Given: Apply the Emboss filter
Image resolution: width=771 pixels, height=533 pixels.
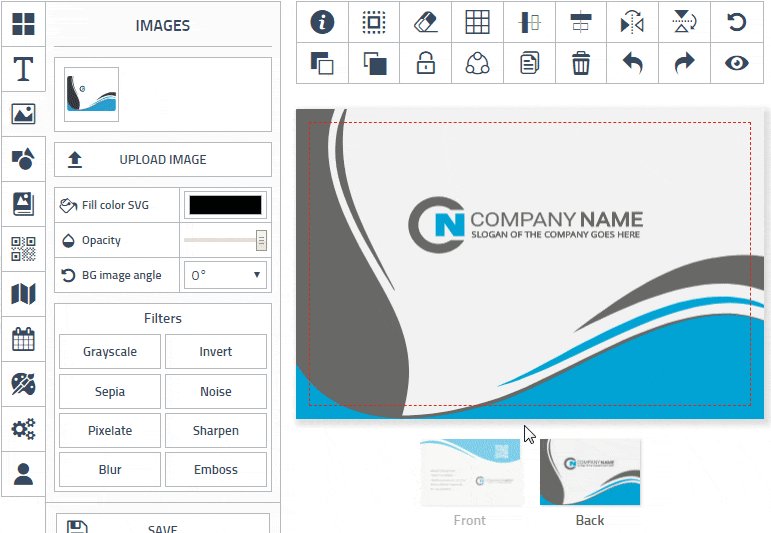Looking at the screenshot, I should tap(216, 470).
